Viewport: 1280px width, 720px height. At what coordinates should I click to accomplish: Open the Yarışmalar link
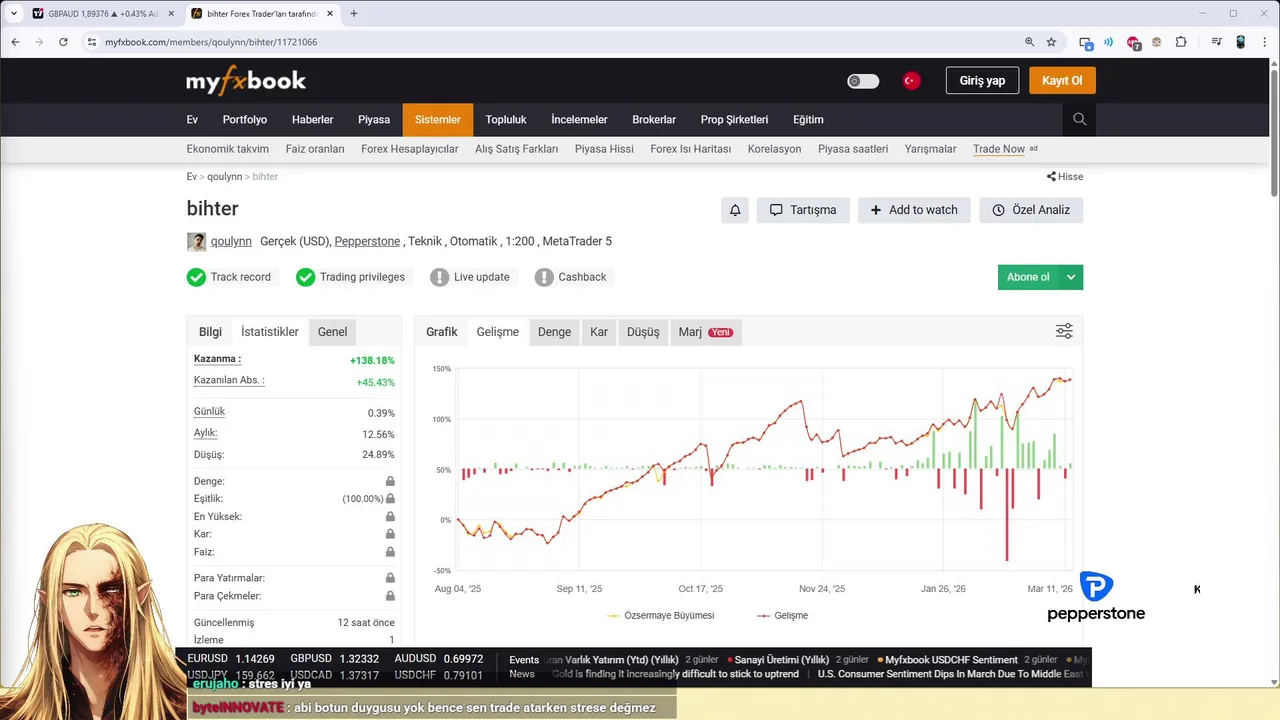pyautogui.click(x=931, y=149)
